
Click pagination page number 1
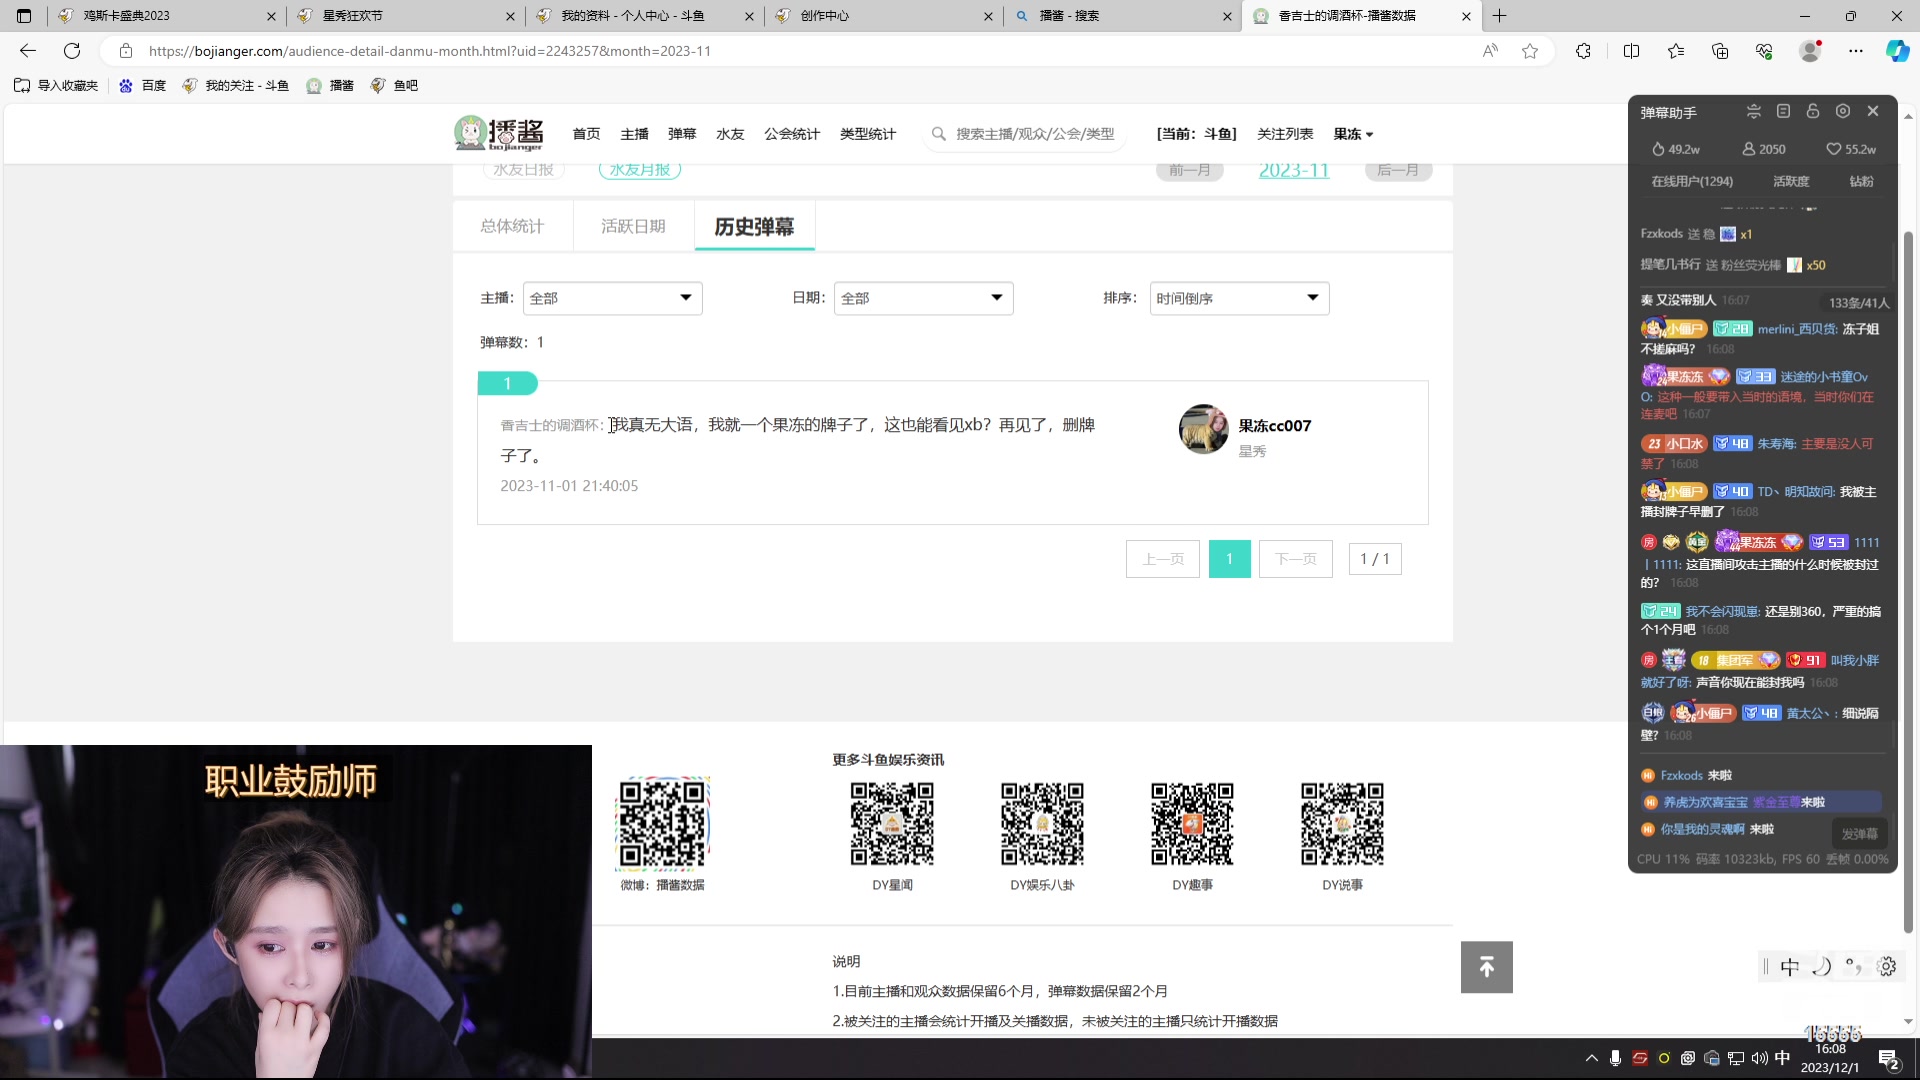click(x=1229, y=559)
